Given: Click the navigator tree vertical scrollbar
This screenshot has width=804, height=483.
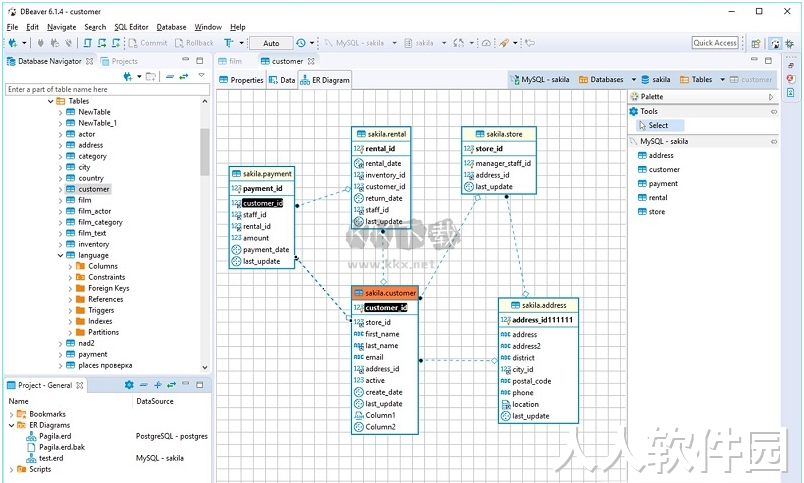Looking at the screenshot, I should coord(205,152).
